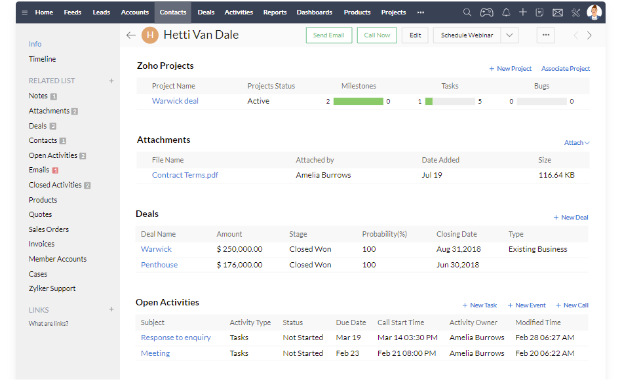Open the record more-options ellipsis button
The width and height of the screenshot is (620, 380).
tap(546, 35)
